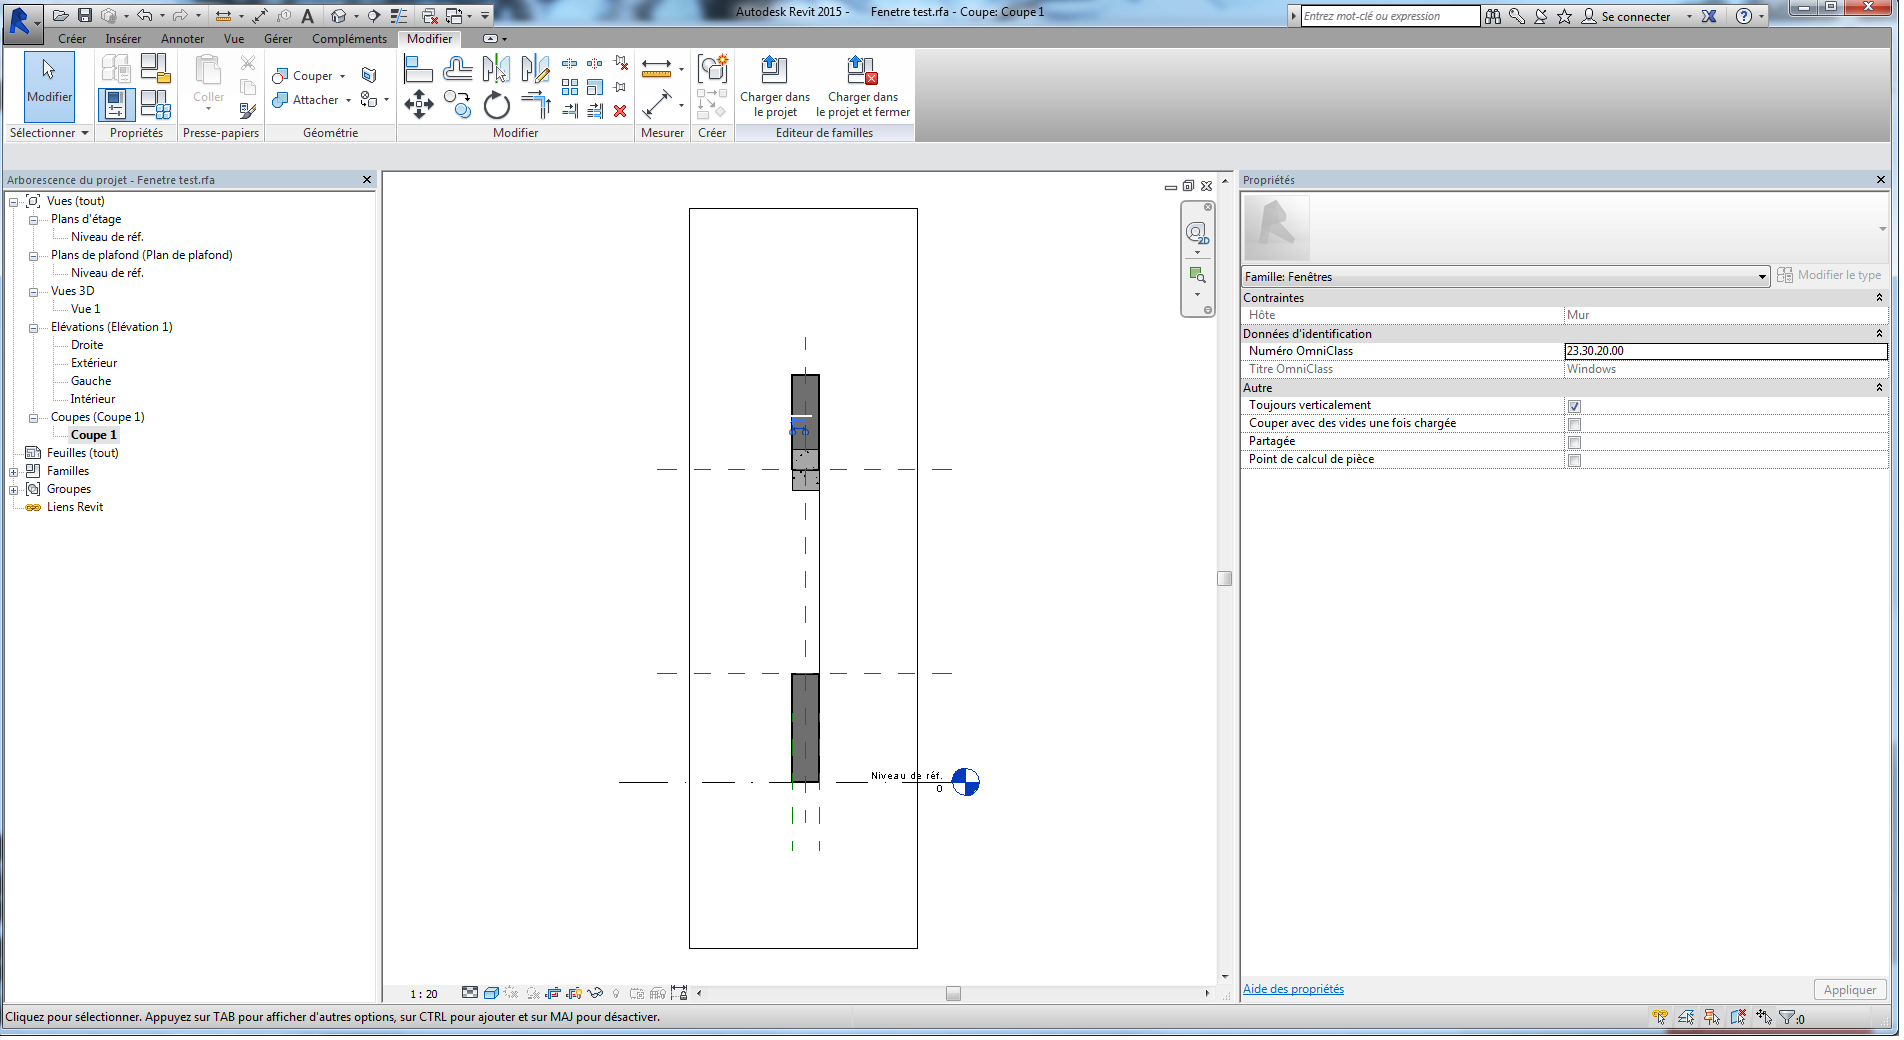Check Point de calcul de pièce

[x=1574, y=460]
